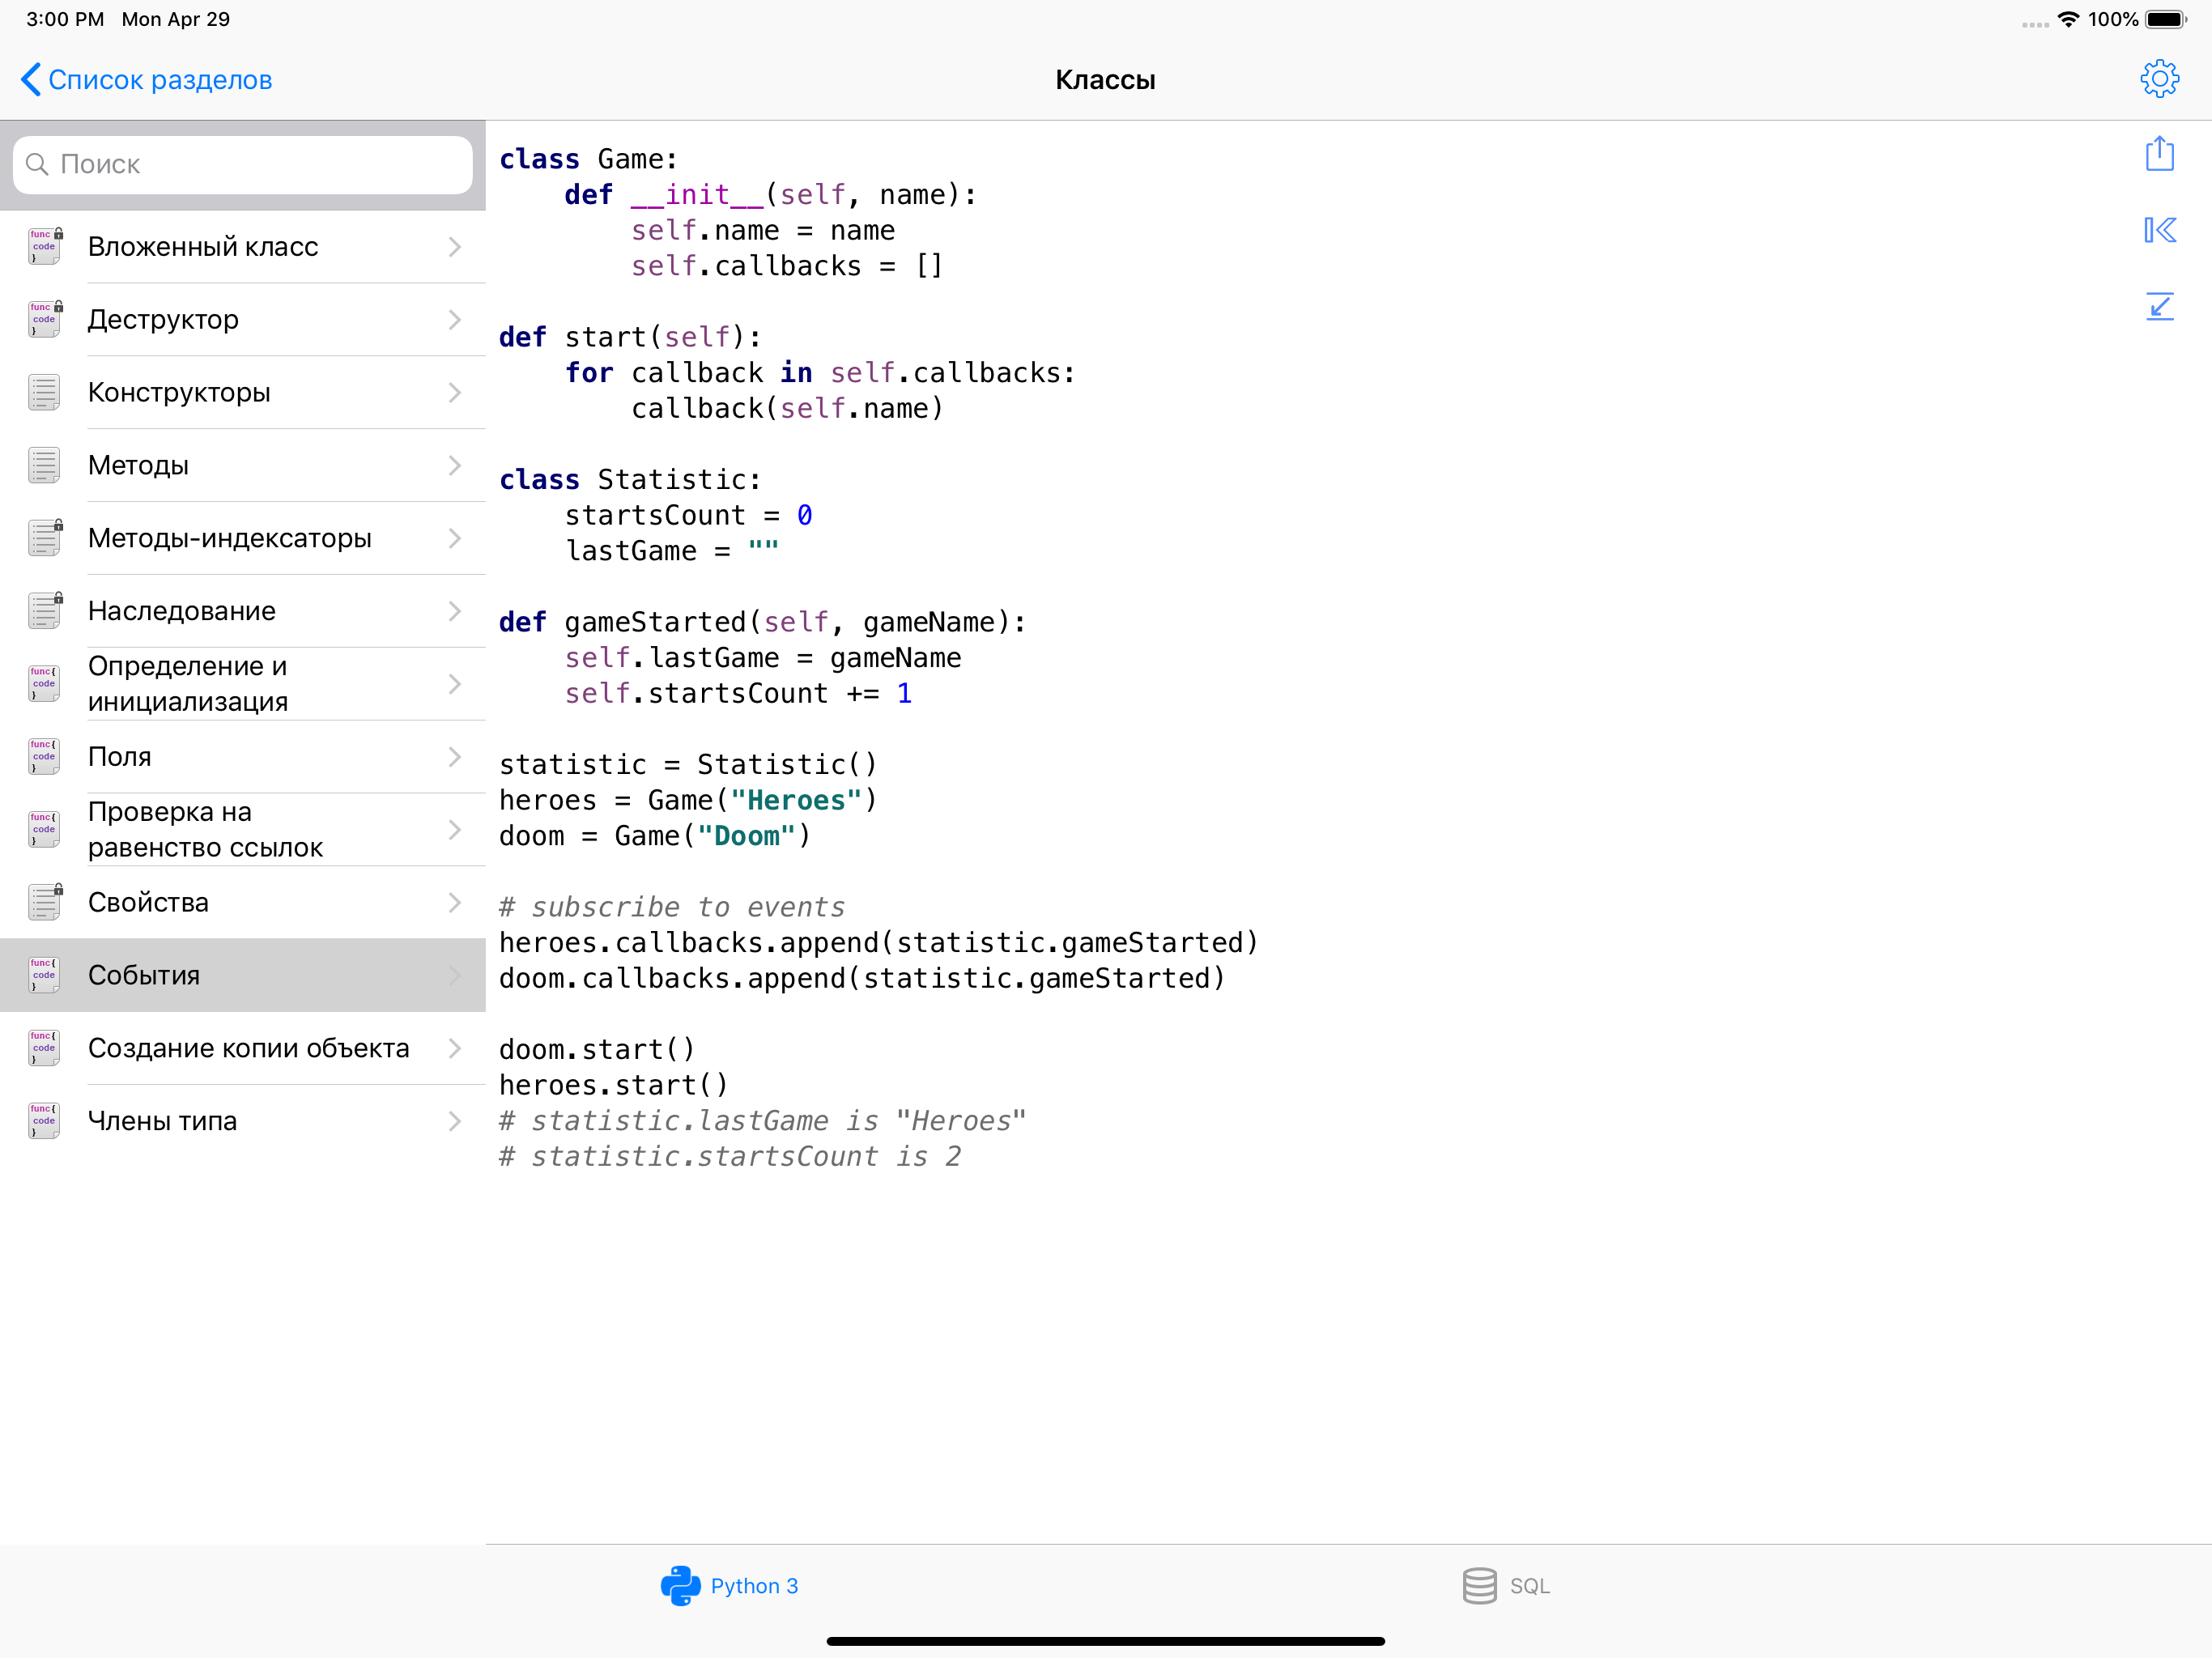
Task: Open the Наследование topic
Action: point(182,611)
